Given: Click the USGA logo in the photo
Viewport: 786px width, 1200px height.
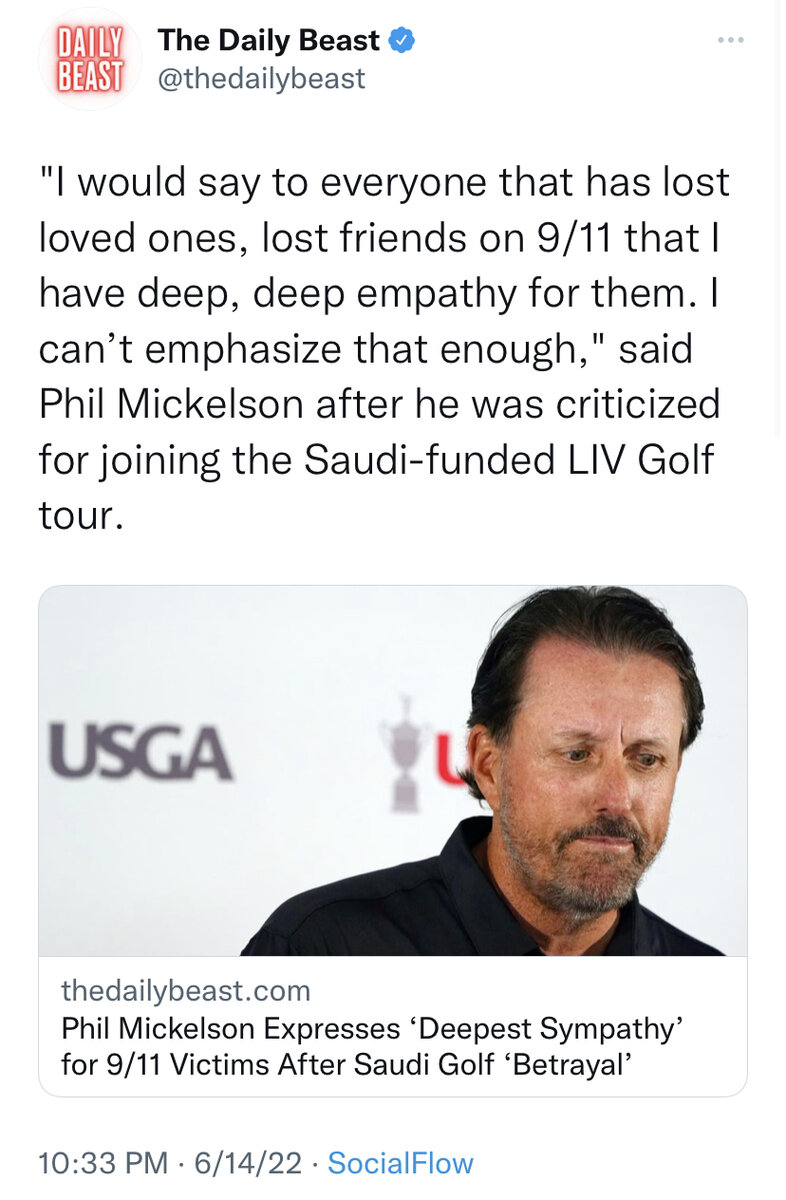Looking at the screenshot, I should tap(140, 753).
